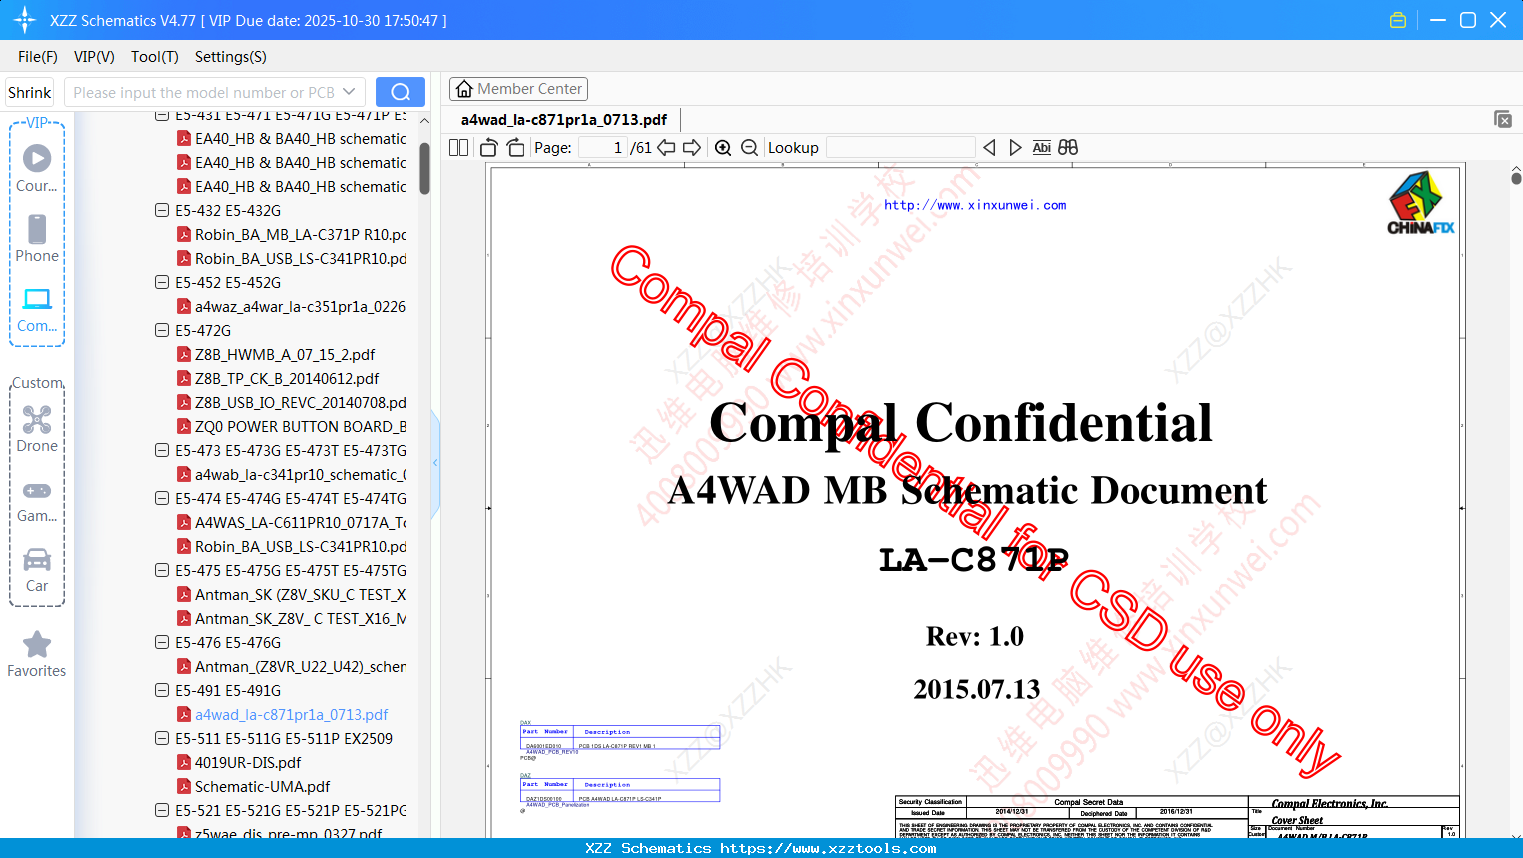Click the Shrink button
This screenshot has width=1523, height=858.
[x=30, y=92]
